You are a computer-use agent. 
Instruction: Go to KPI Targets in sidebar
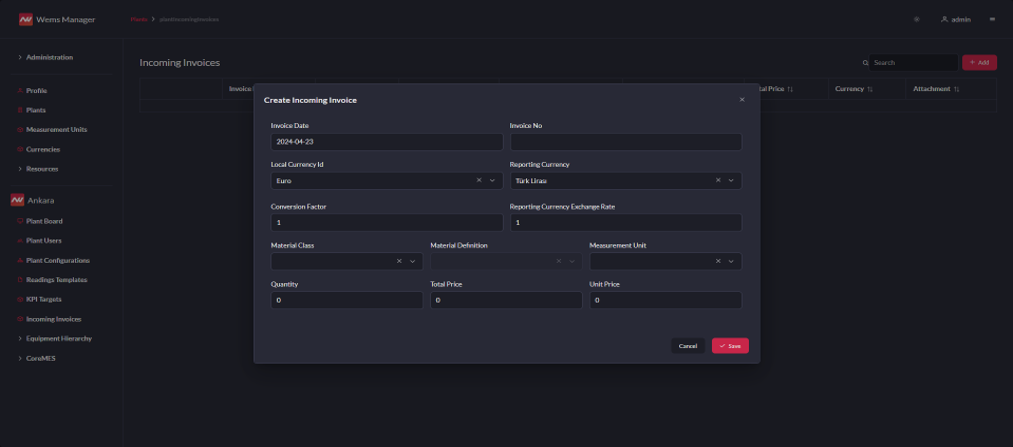[x=45, y=299]
